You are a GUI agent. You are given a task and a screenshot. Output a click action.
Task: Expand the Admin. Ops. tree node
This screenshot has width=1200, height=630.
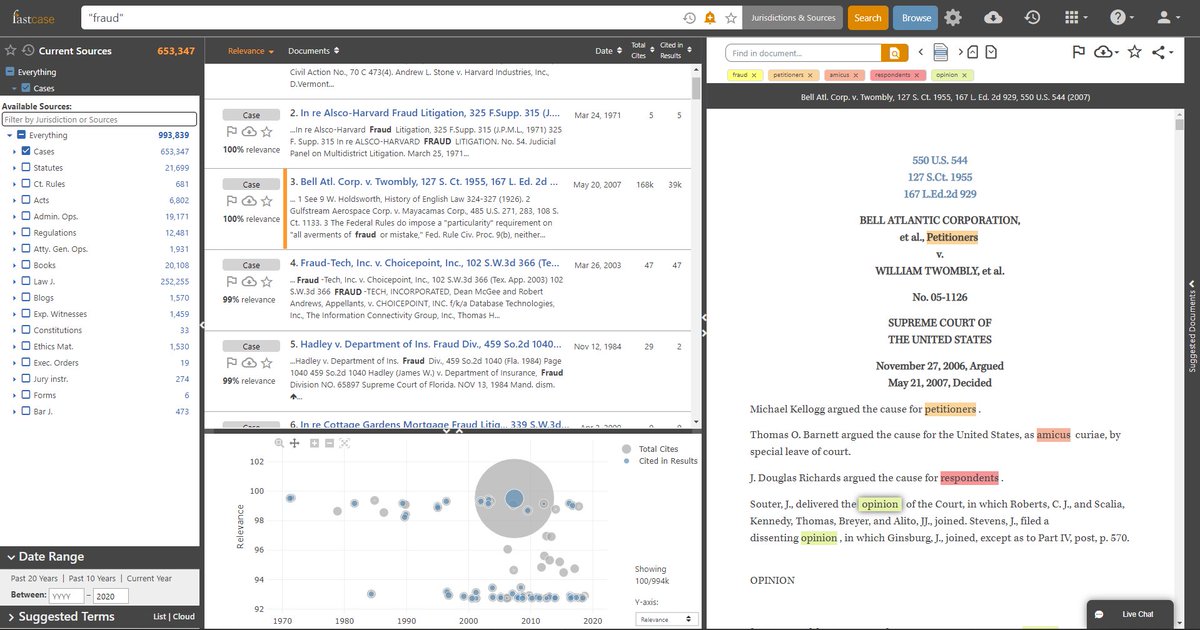coord(15,216)
